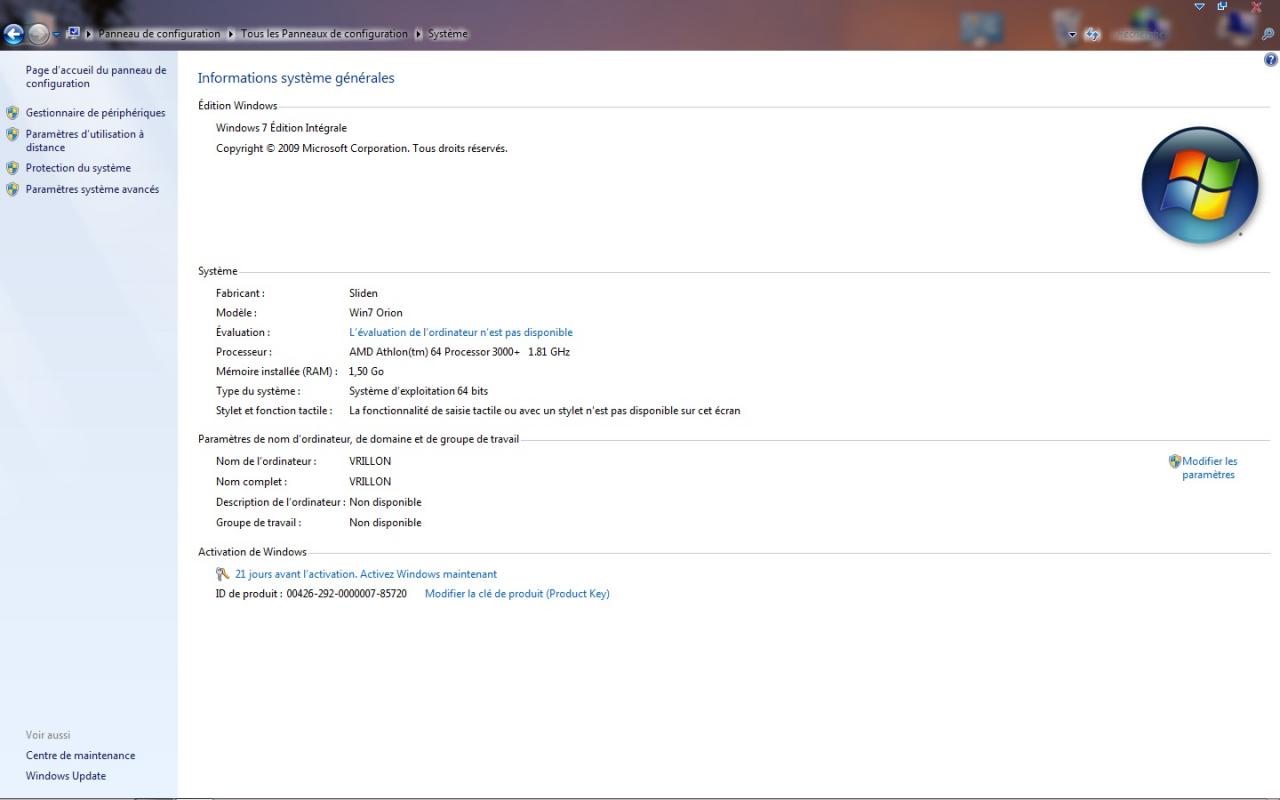The height and width of the screenshot is (800, 1280).
Task: Click the shield icon beside Paramètres d'utilisation à distance
Action: coord(13,134)
